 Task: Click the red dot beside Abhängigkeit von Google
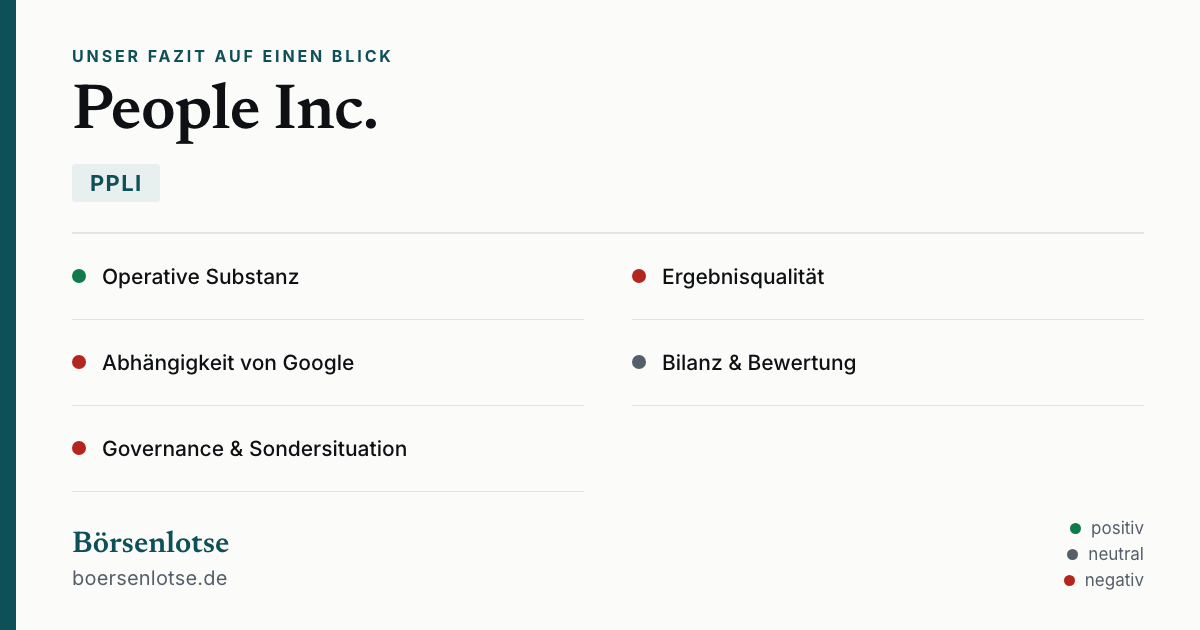[79, 362]
